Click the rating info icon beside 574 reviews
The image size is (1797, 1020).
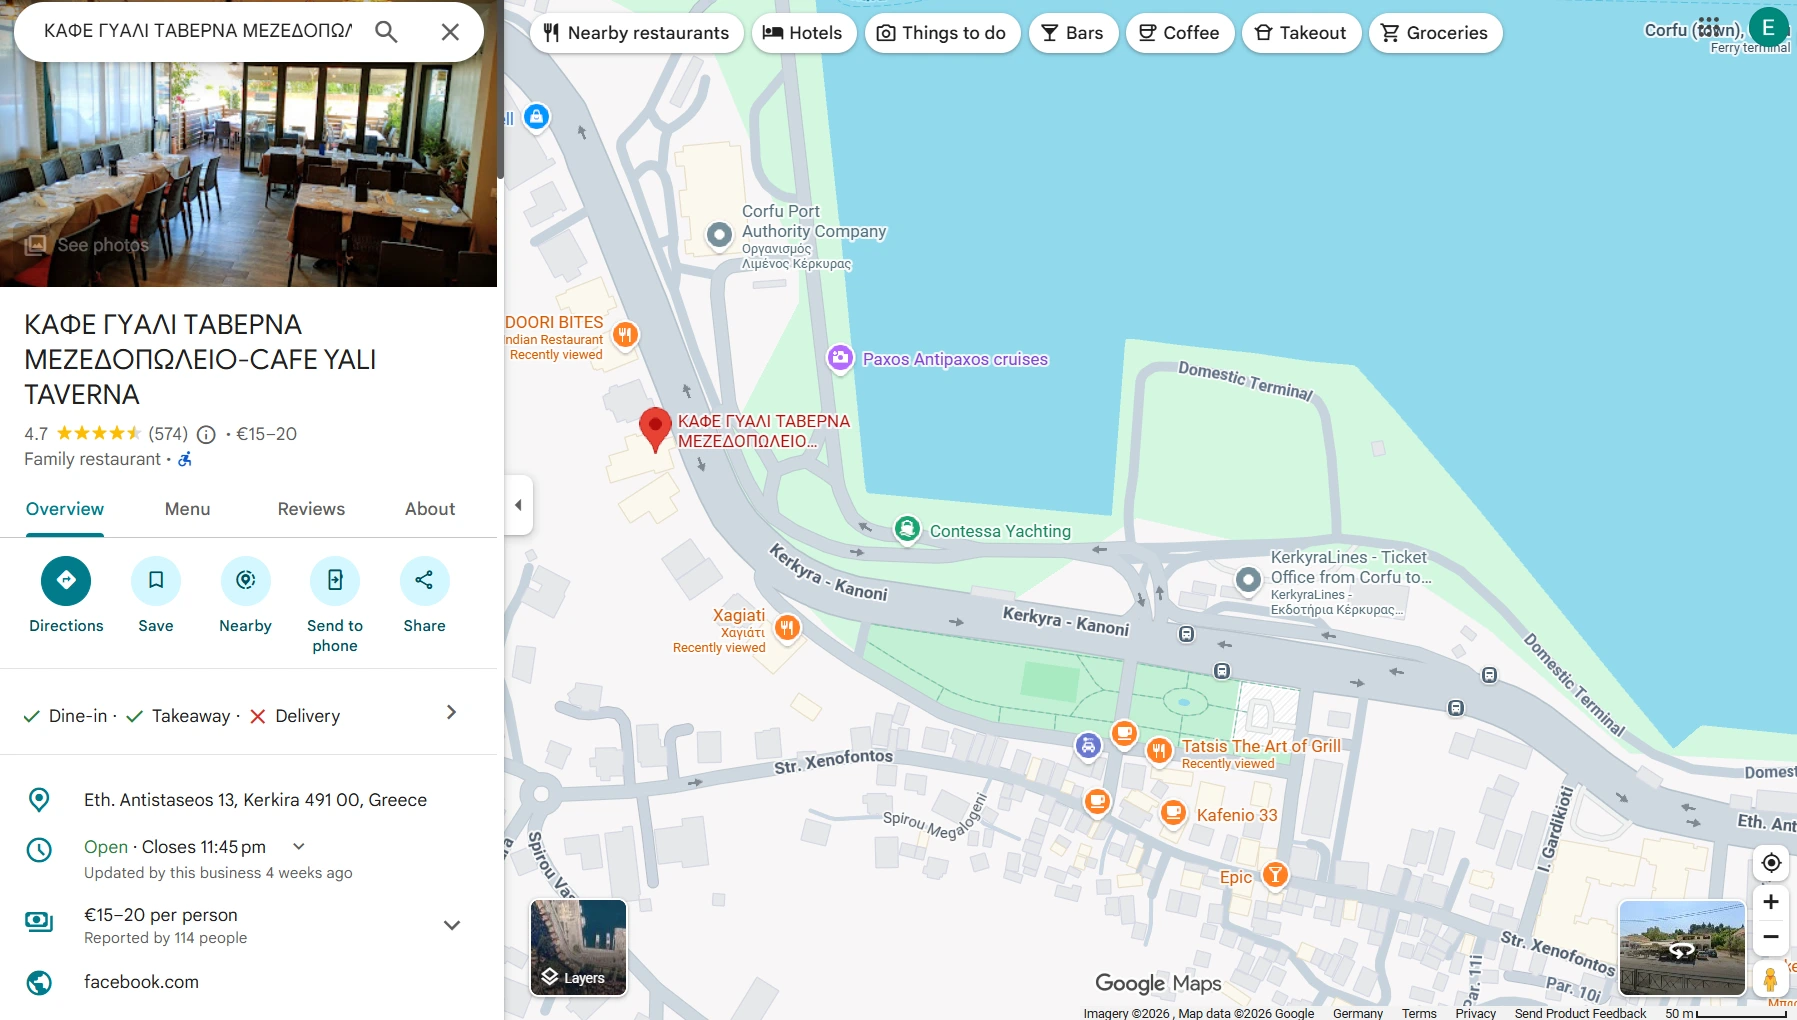tap(206, 434)
